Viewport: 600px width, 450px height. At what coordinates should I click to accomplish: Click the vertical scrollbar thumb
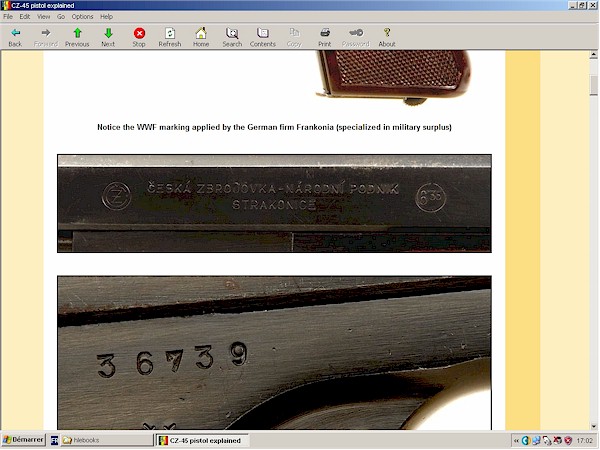593,85
